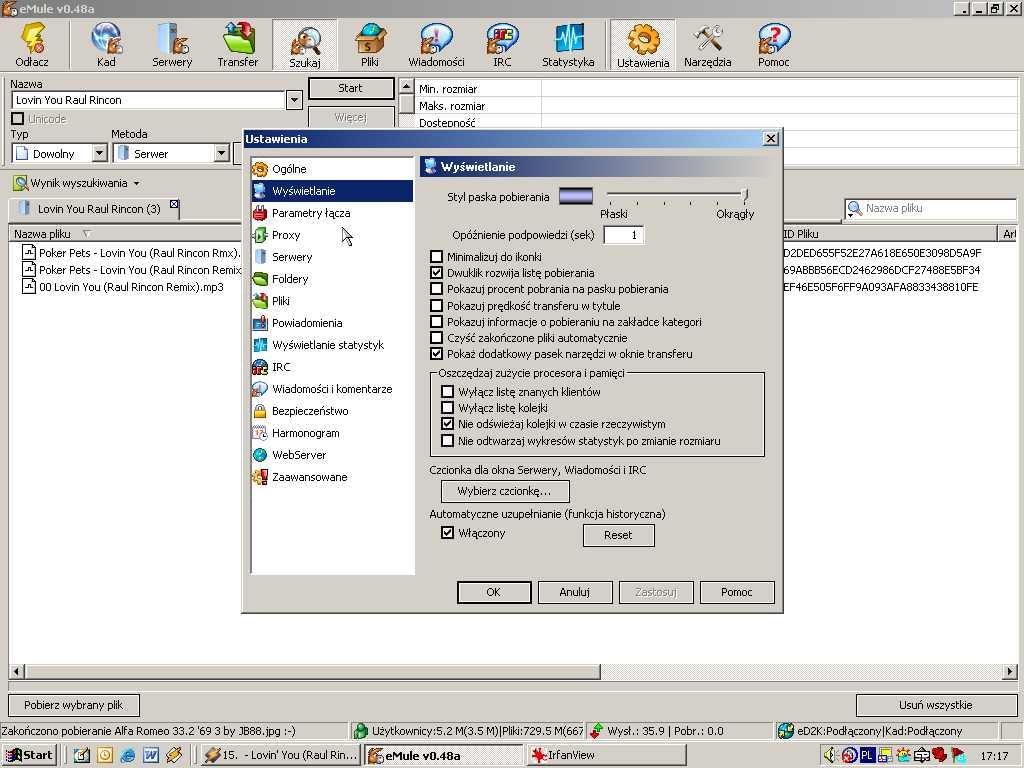Open Windows Start button
The width and height of the screenshot is (1024, 768).
[29, 756]
